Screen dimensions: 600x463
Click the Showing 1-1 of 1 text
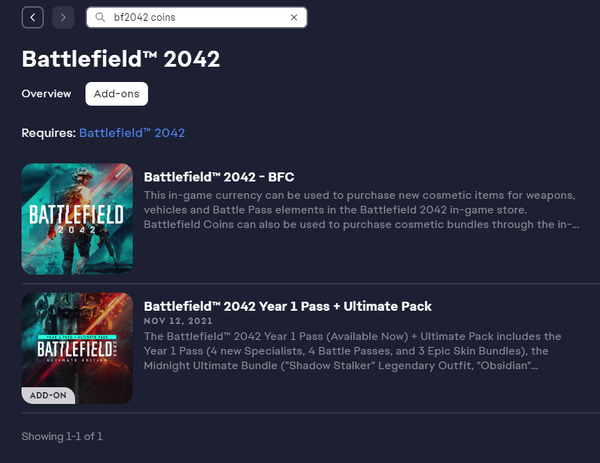pos(62,437)
